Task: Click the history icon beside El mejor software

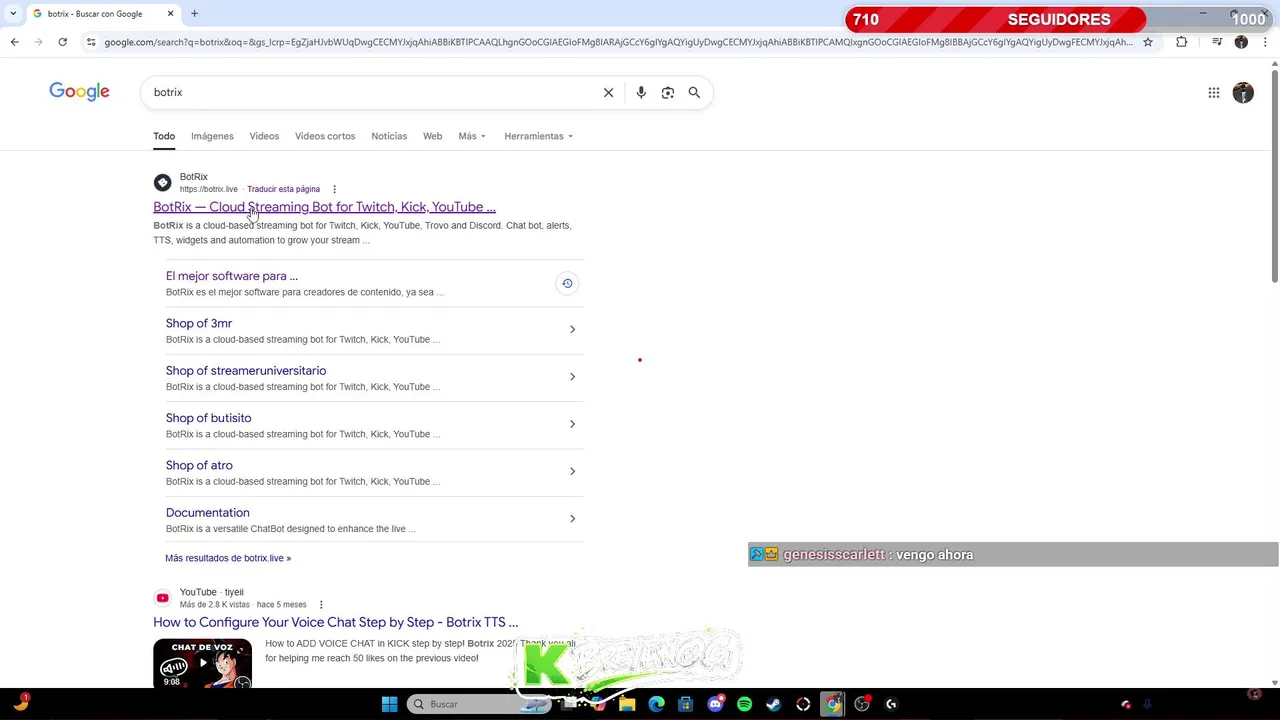Action: pos(567,284)
